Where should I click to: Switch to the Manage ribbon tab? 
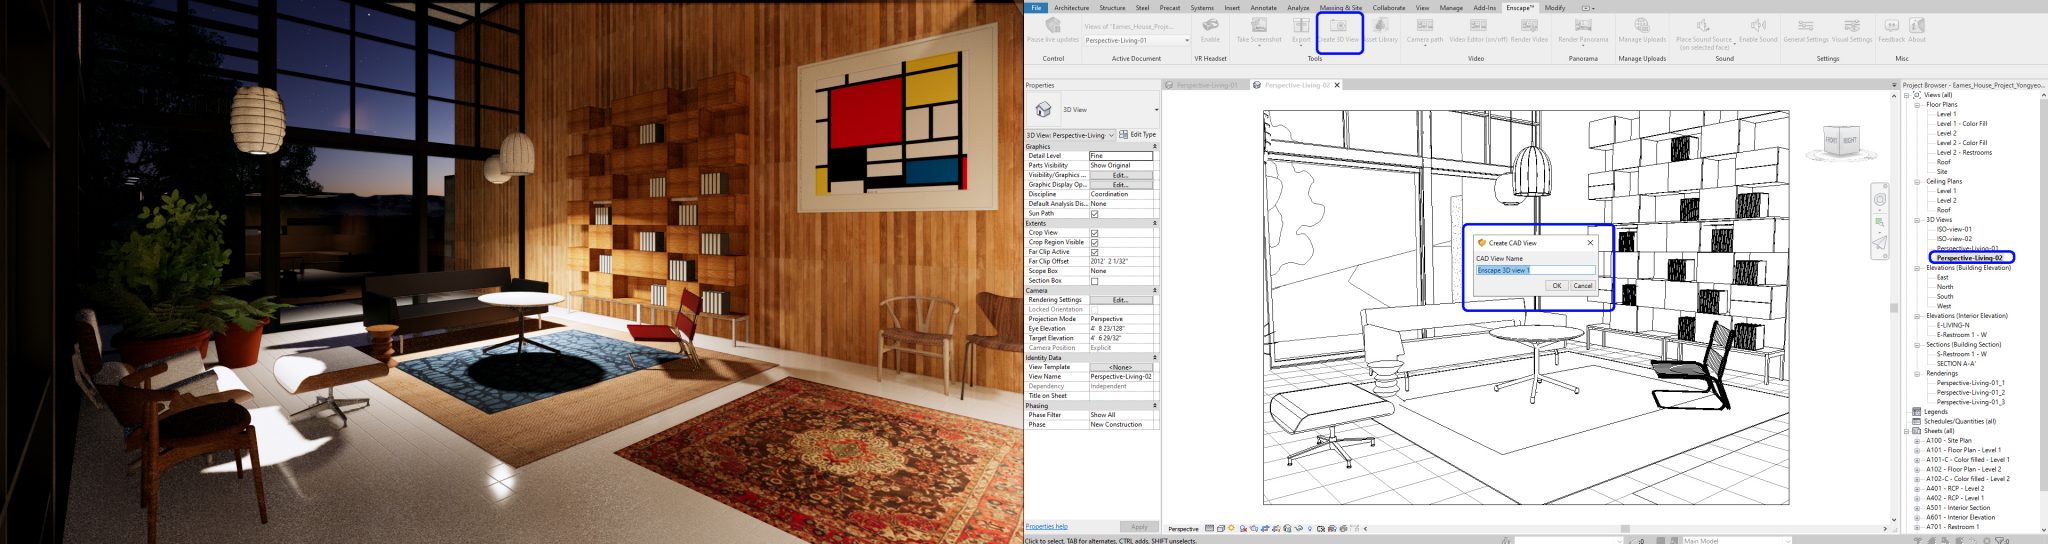tap(1451, 8)
